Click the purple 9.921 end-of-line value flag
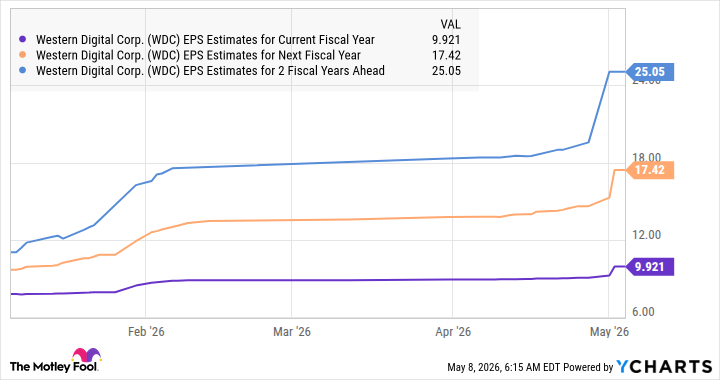The width and height of the screenshot is (720, 380). tap(650, 267)
